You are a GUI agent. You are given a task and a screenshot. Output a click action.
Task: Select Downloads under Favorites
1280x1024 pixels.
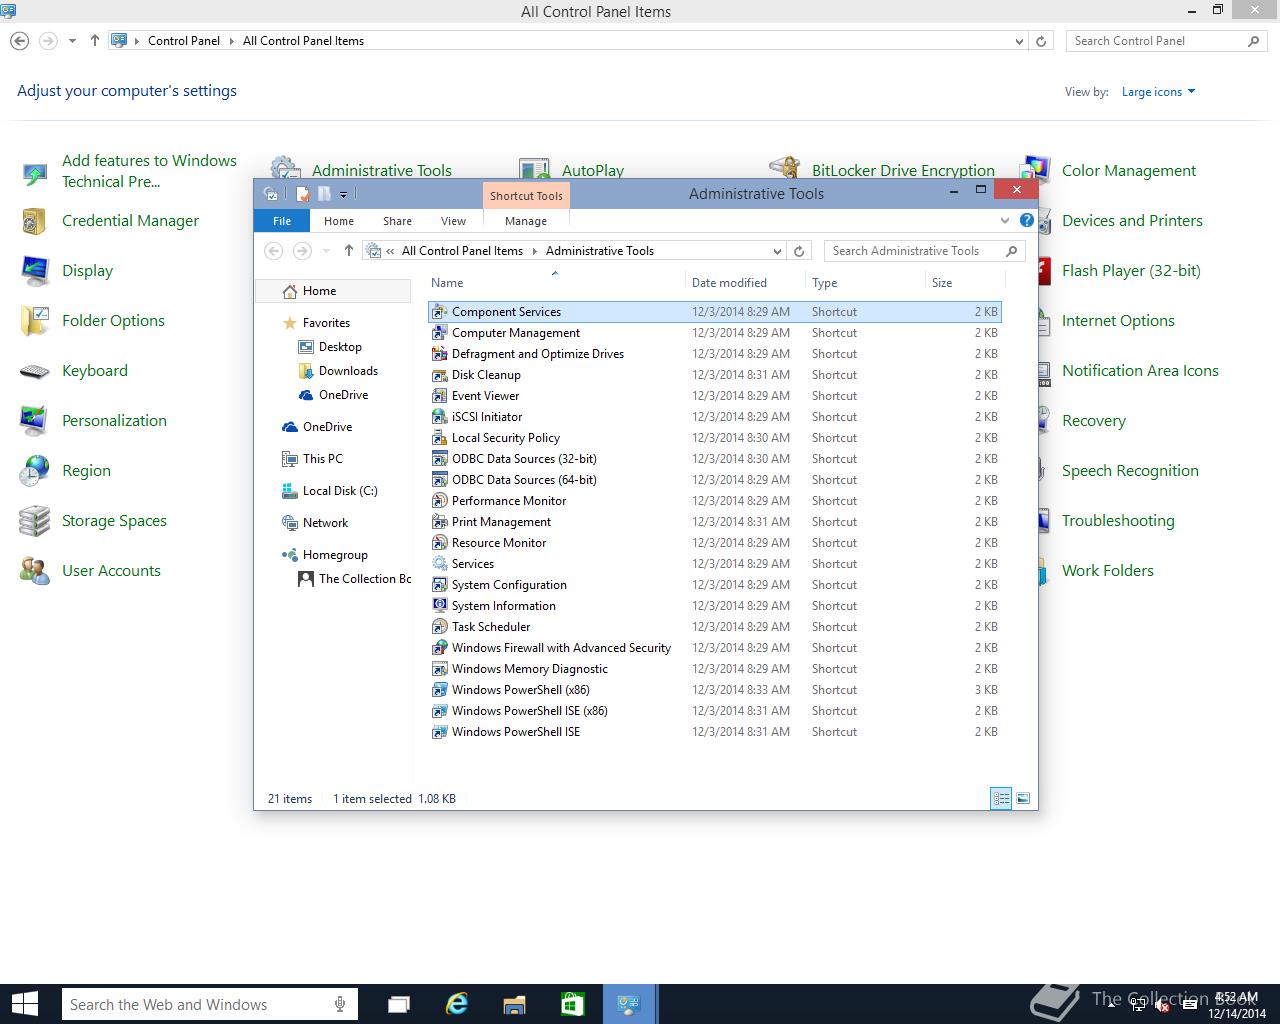point(348,371)
